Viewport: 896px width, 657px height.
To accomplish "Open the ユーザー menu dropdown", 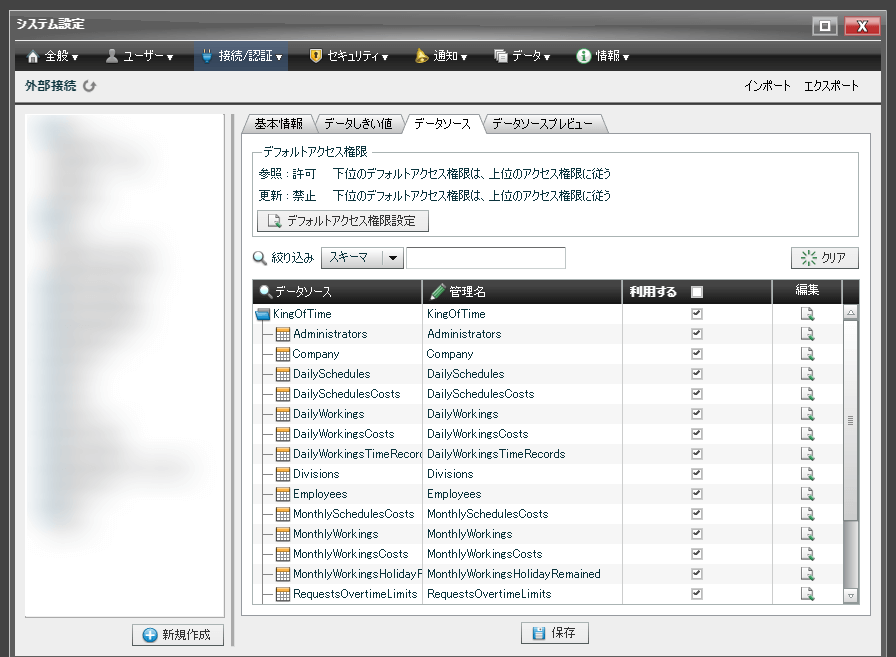I will (x=139, y=56).
